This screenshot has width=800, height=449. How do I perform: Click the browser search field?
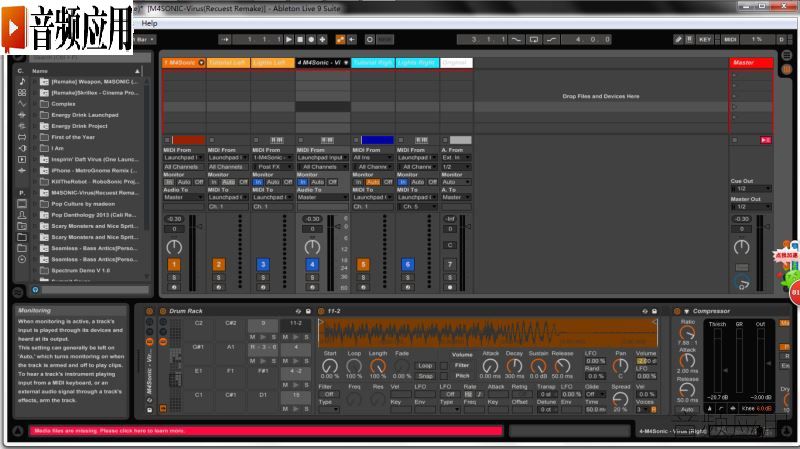click(89, 58)
